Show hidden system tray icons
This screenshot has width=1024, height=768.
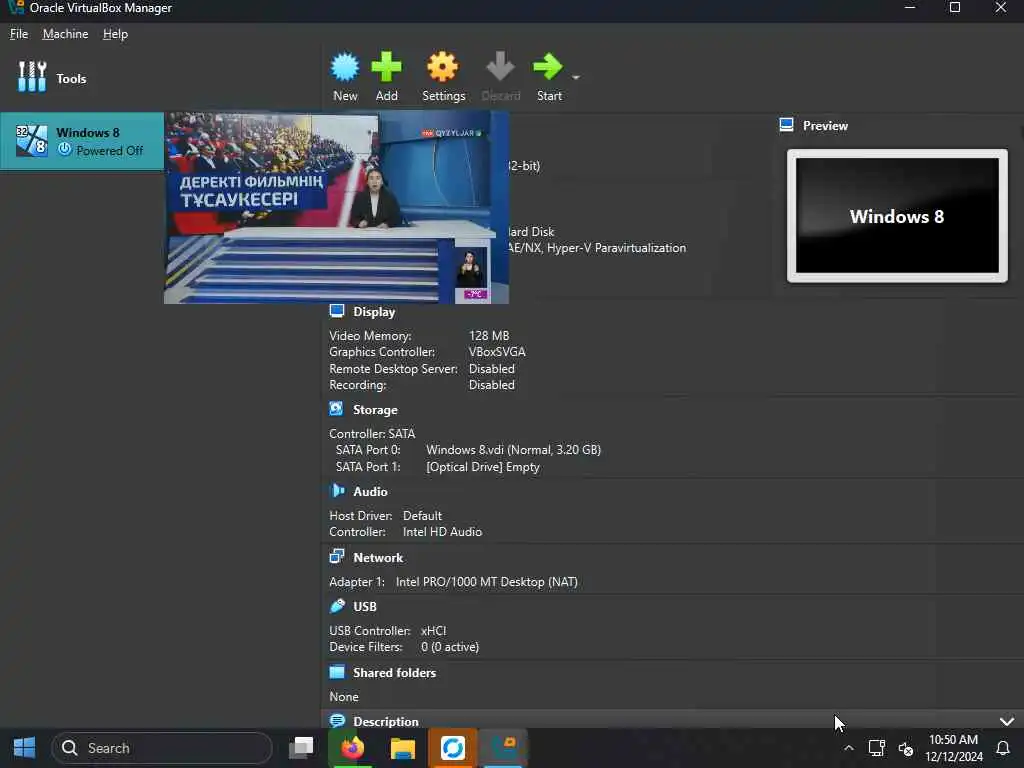point(848,748)
